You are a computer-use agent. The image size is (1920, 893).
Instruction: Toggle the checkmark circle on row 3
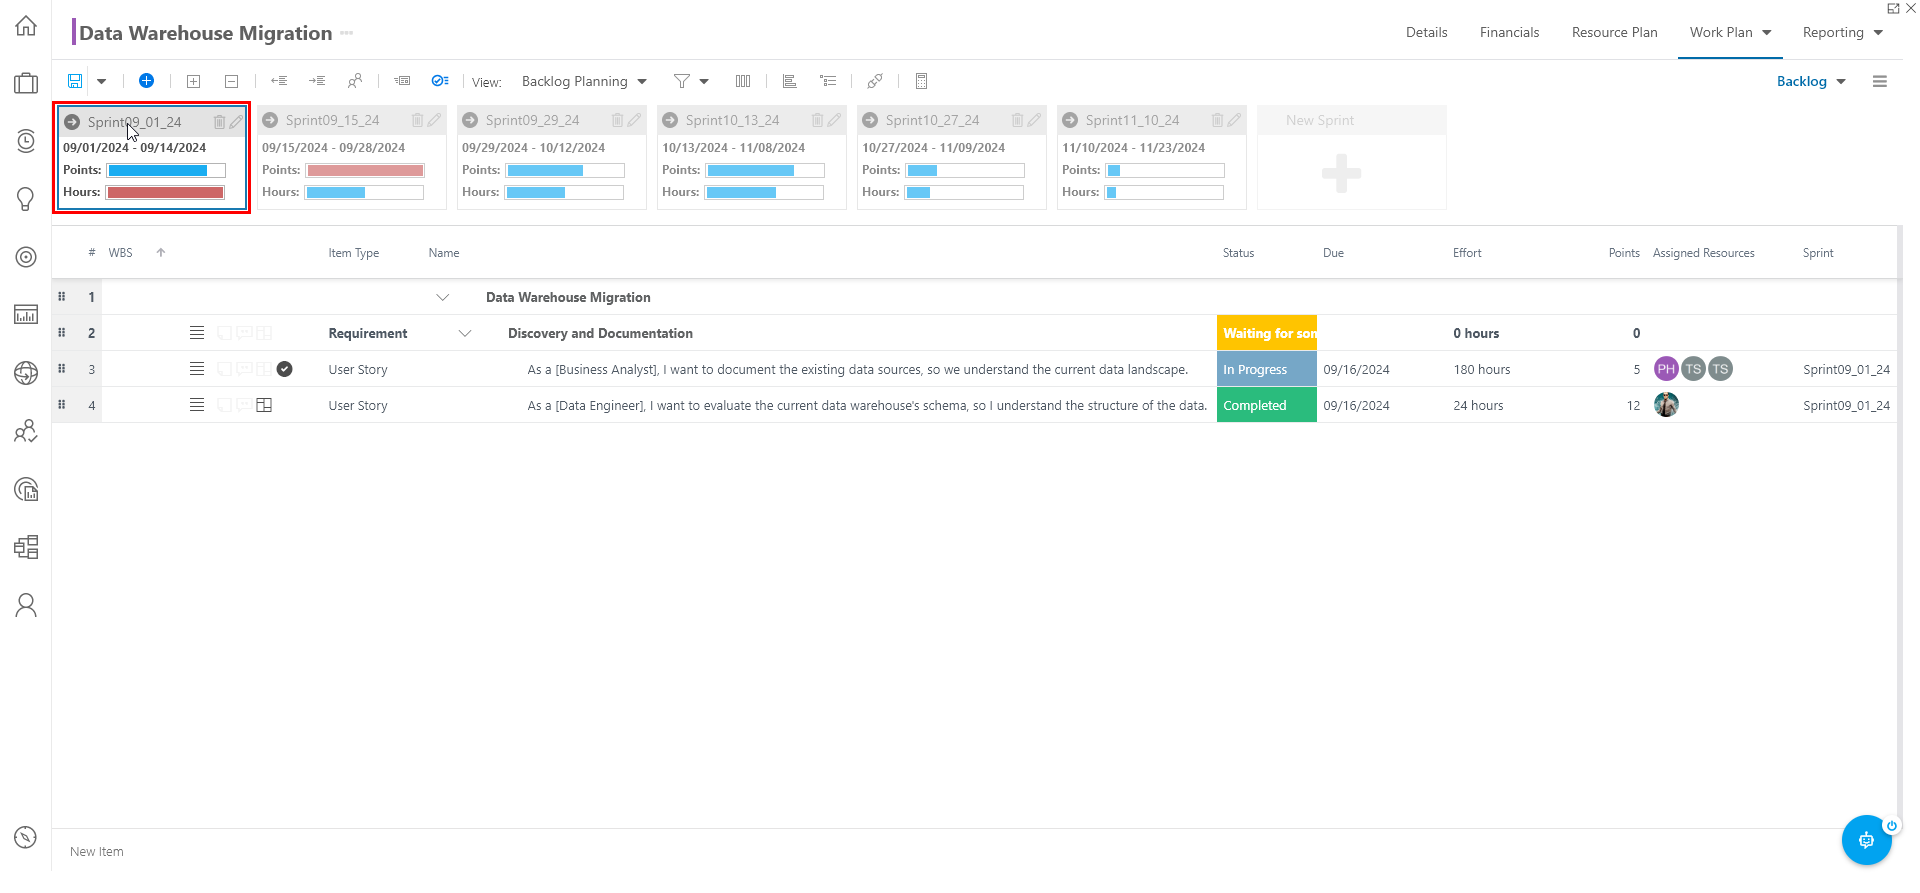click(285, 369)
